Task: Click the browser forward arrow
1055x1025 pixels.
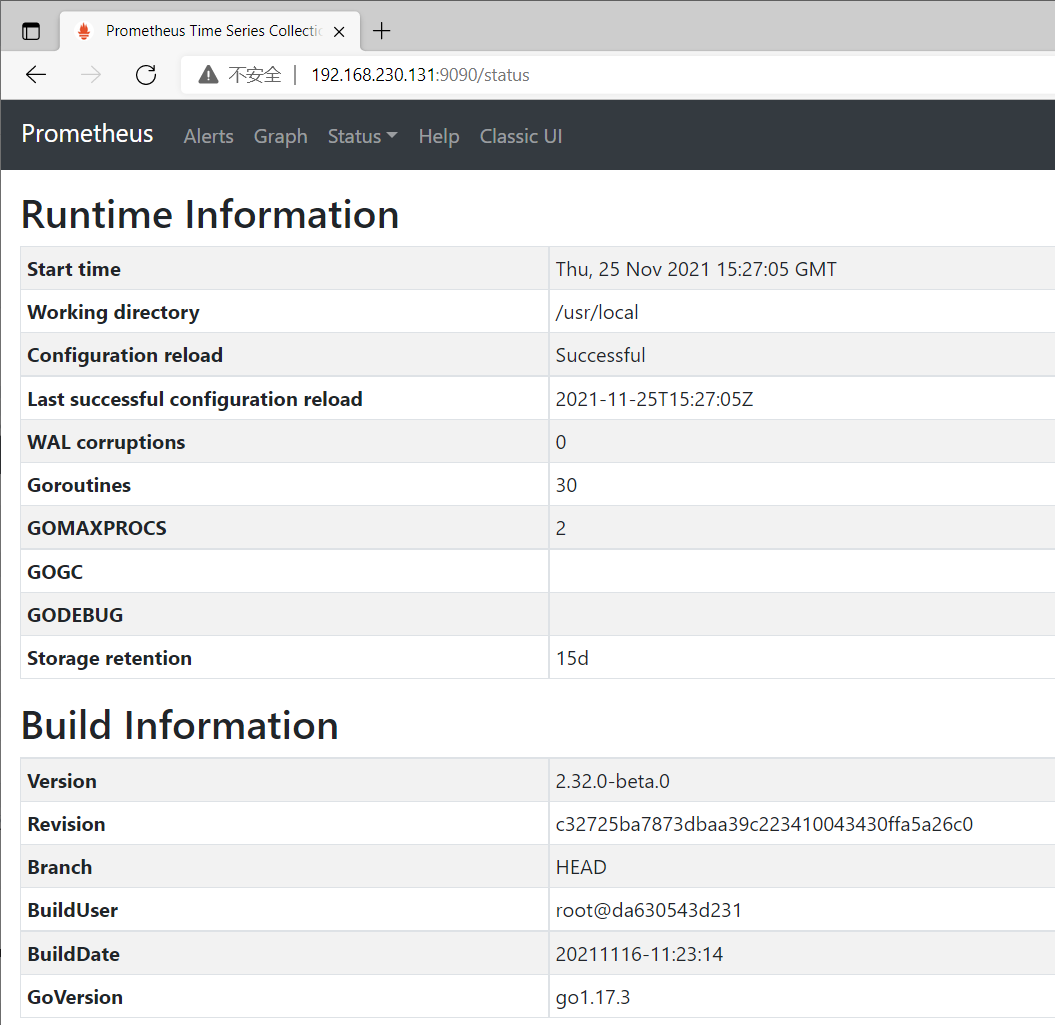Action: pos(91,75)
